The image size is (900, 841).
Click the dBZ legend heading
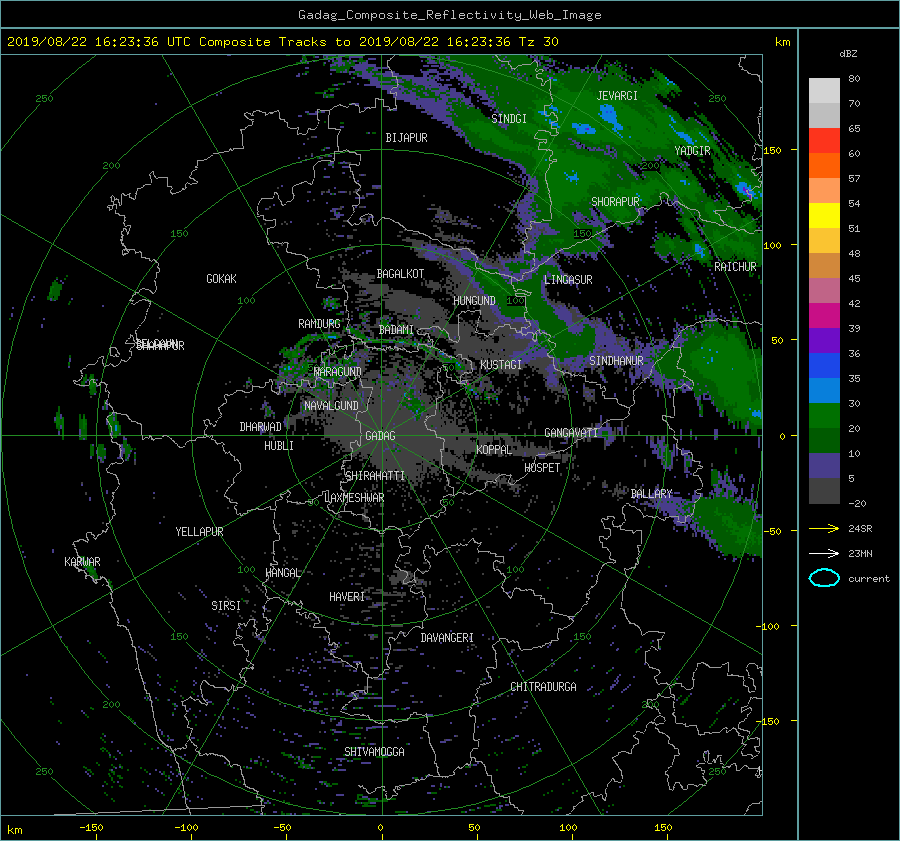[x=848, y=54]
